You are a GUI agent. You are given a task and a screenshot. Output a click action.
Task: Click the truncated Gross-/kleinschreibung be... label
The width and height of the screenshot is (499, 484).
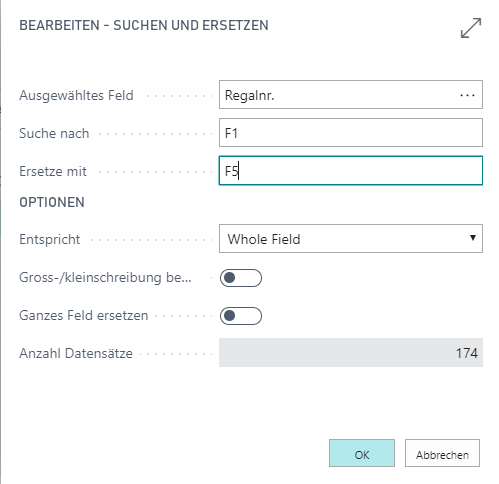[x=105, y=278]
